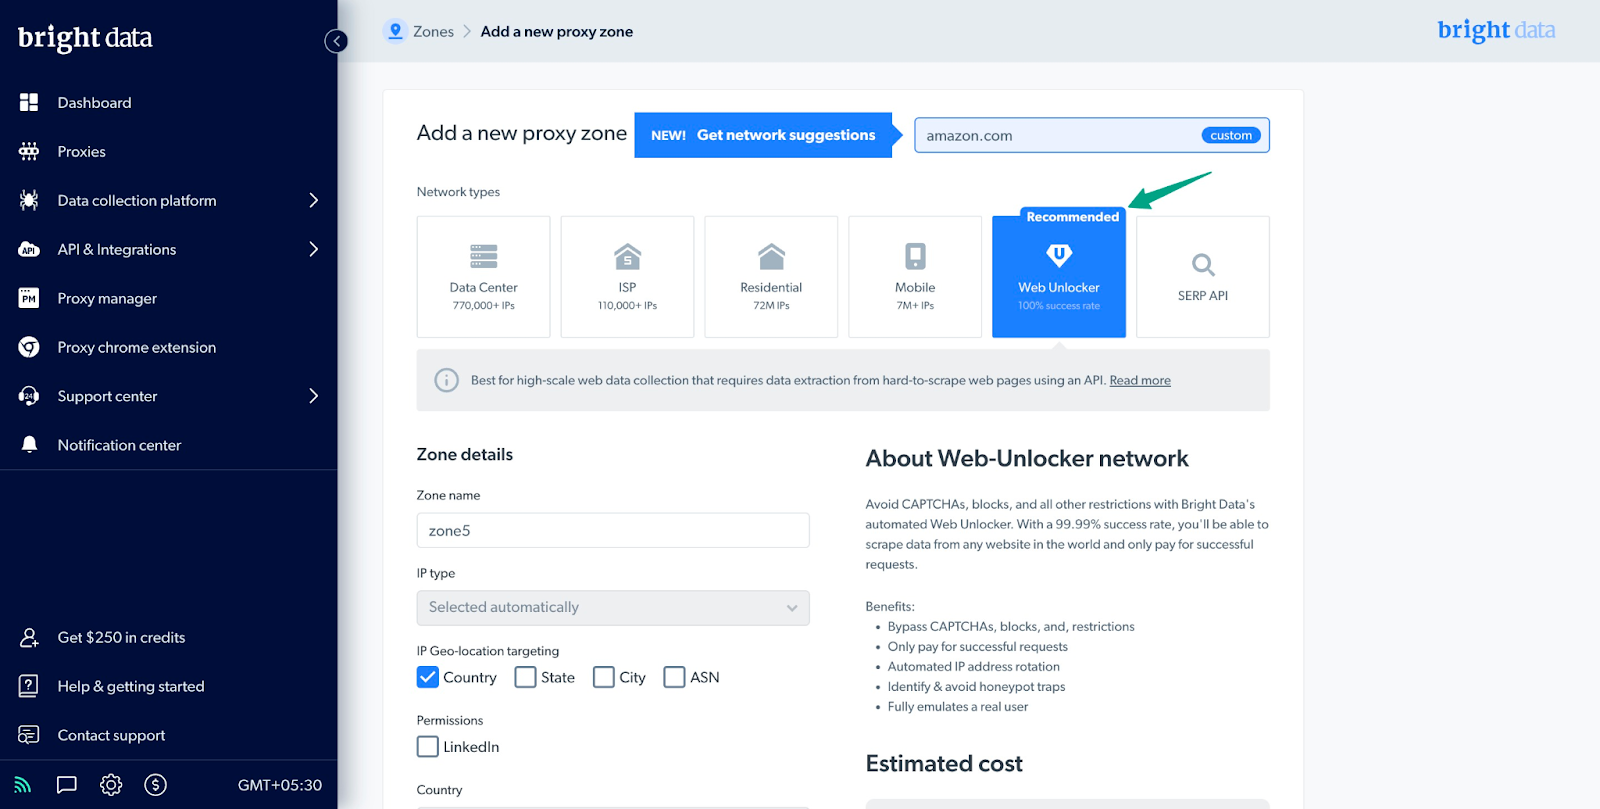This screenshot has height=809, width=1600.
Task: Enable the City geo-targeting checkbox
Action: 604,677
